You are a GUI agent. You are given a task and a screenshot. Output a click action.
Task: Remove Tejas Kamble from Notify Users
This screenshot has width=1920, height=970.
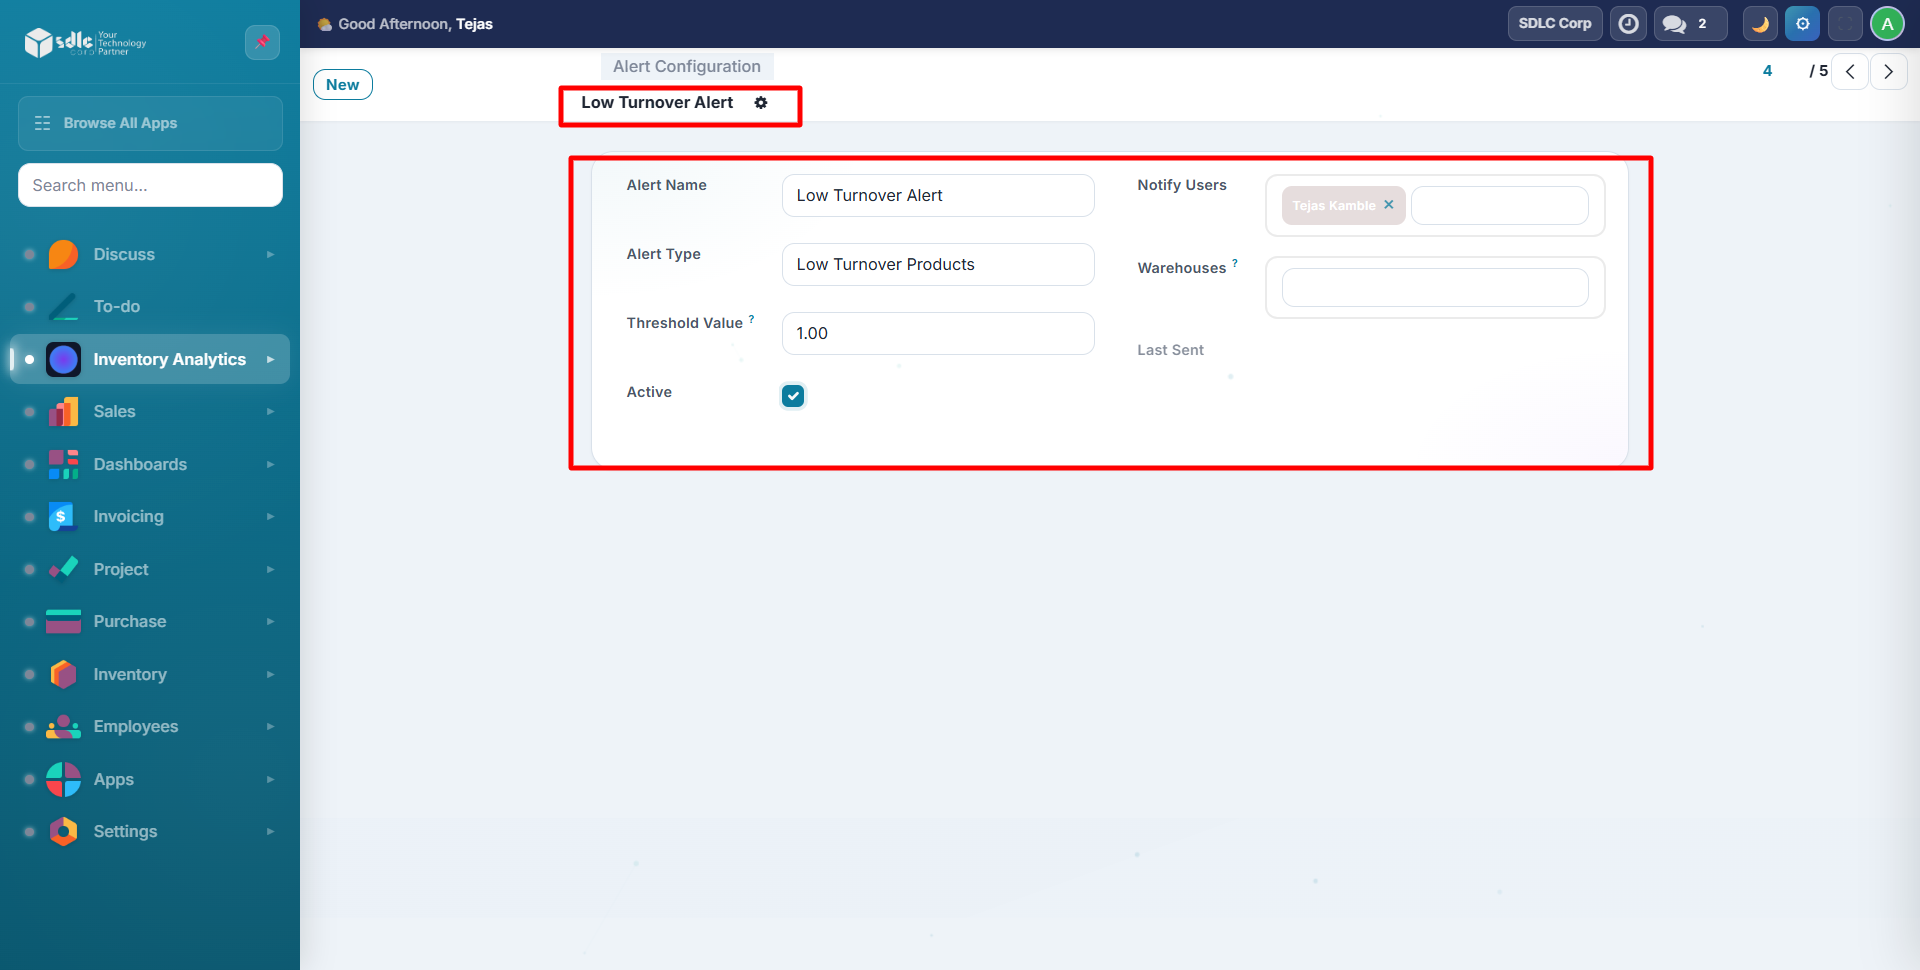1388,205
